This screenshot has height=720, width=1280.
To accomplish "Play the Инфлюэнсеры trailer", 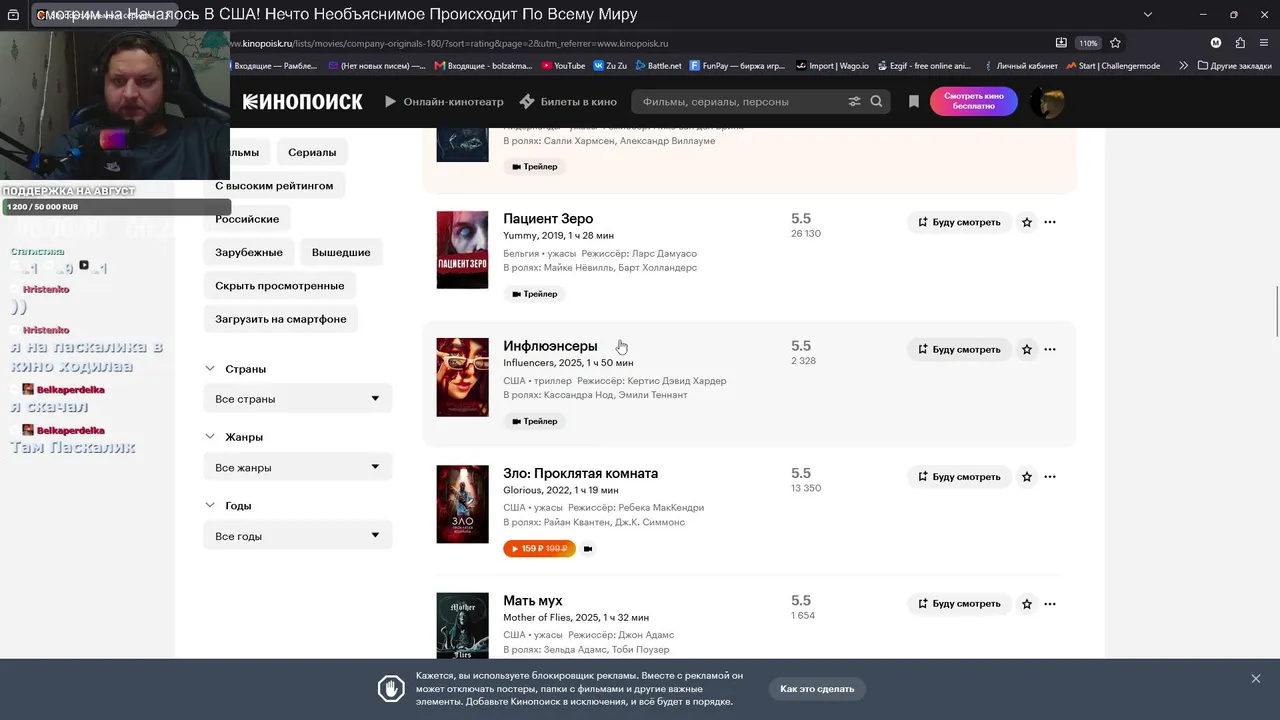I will click(534, 422).
